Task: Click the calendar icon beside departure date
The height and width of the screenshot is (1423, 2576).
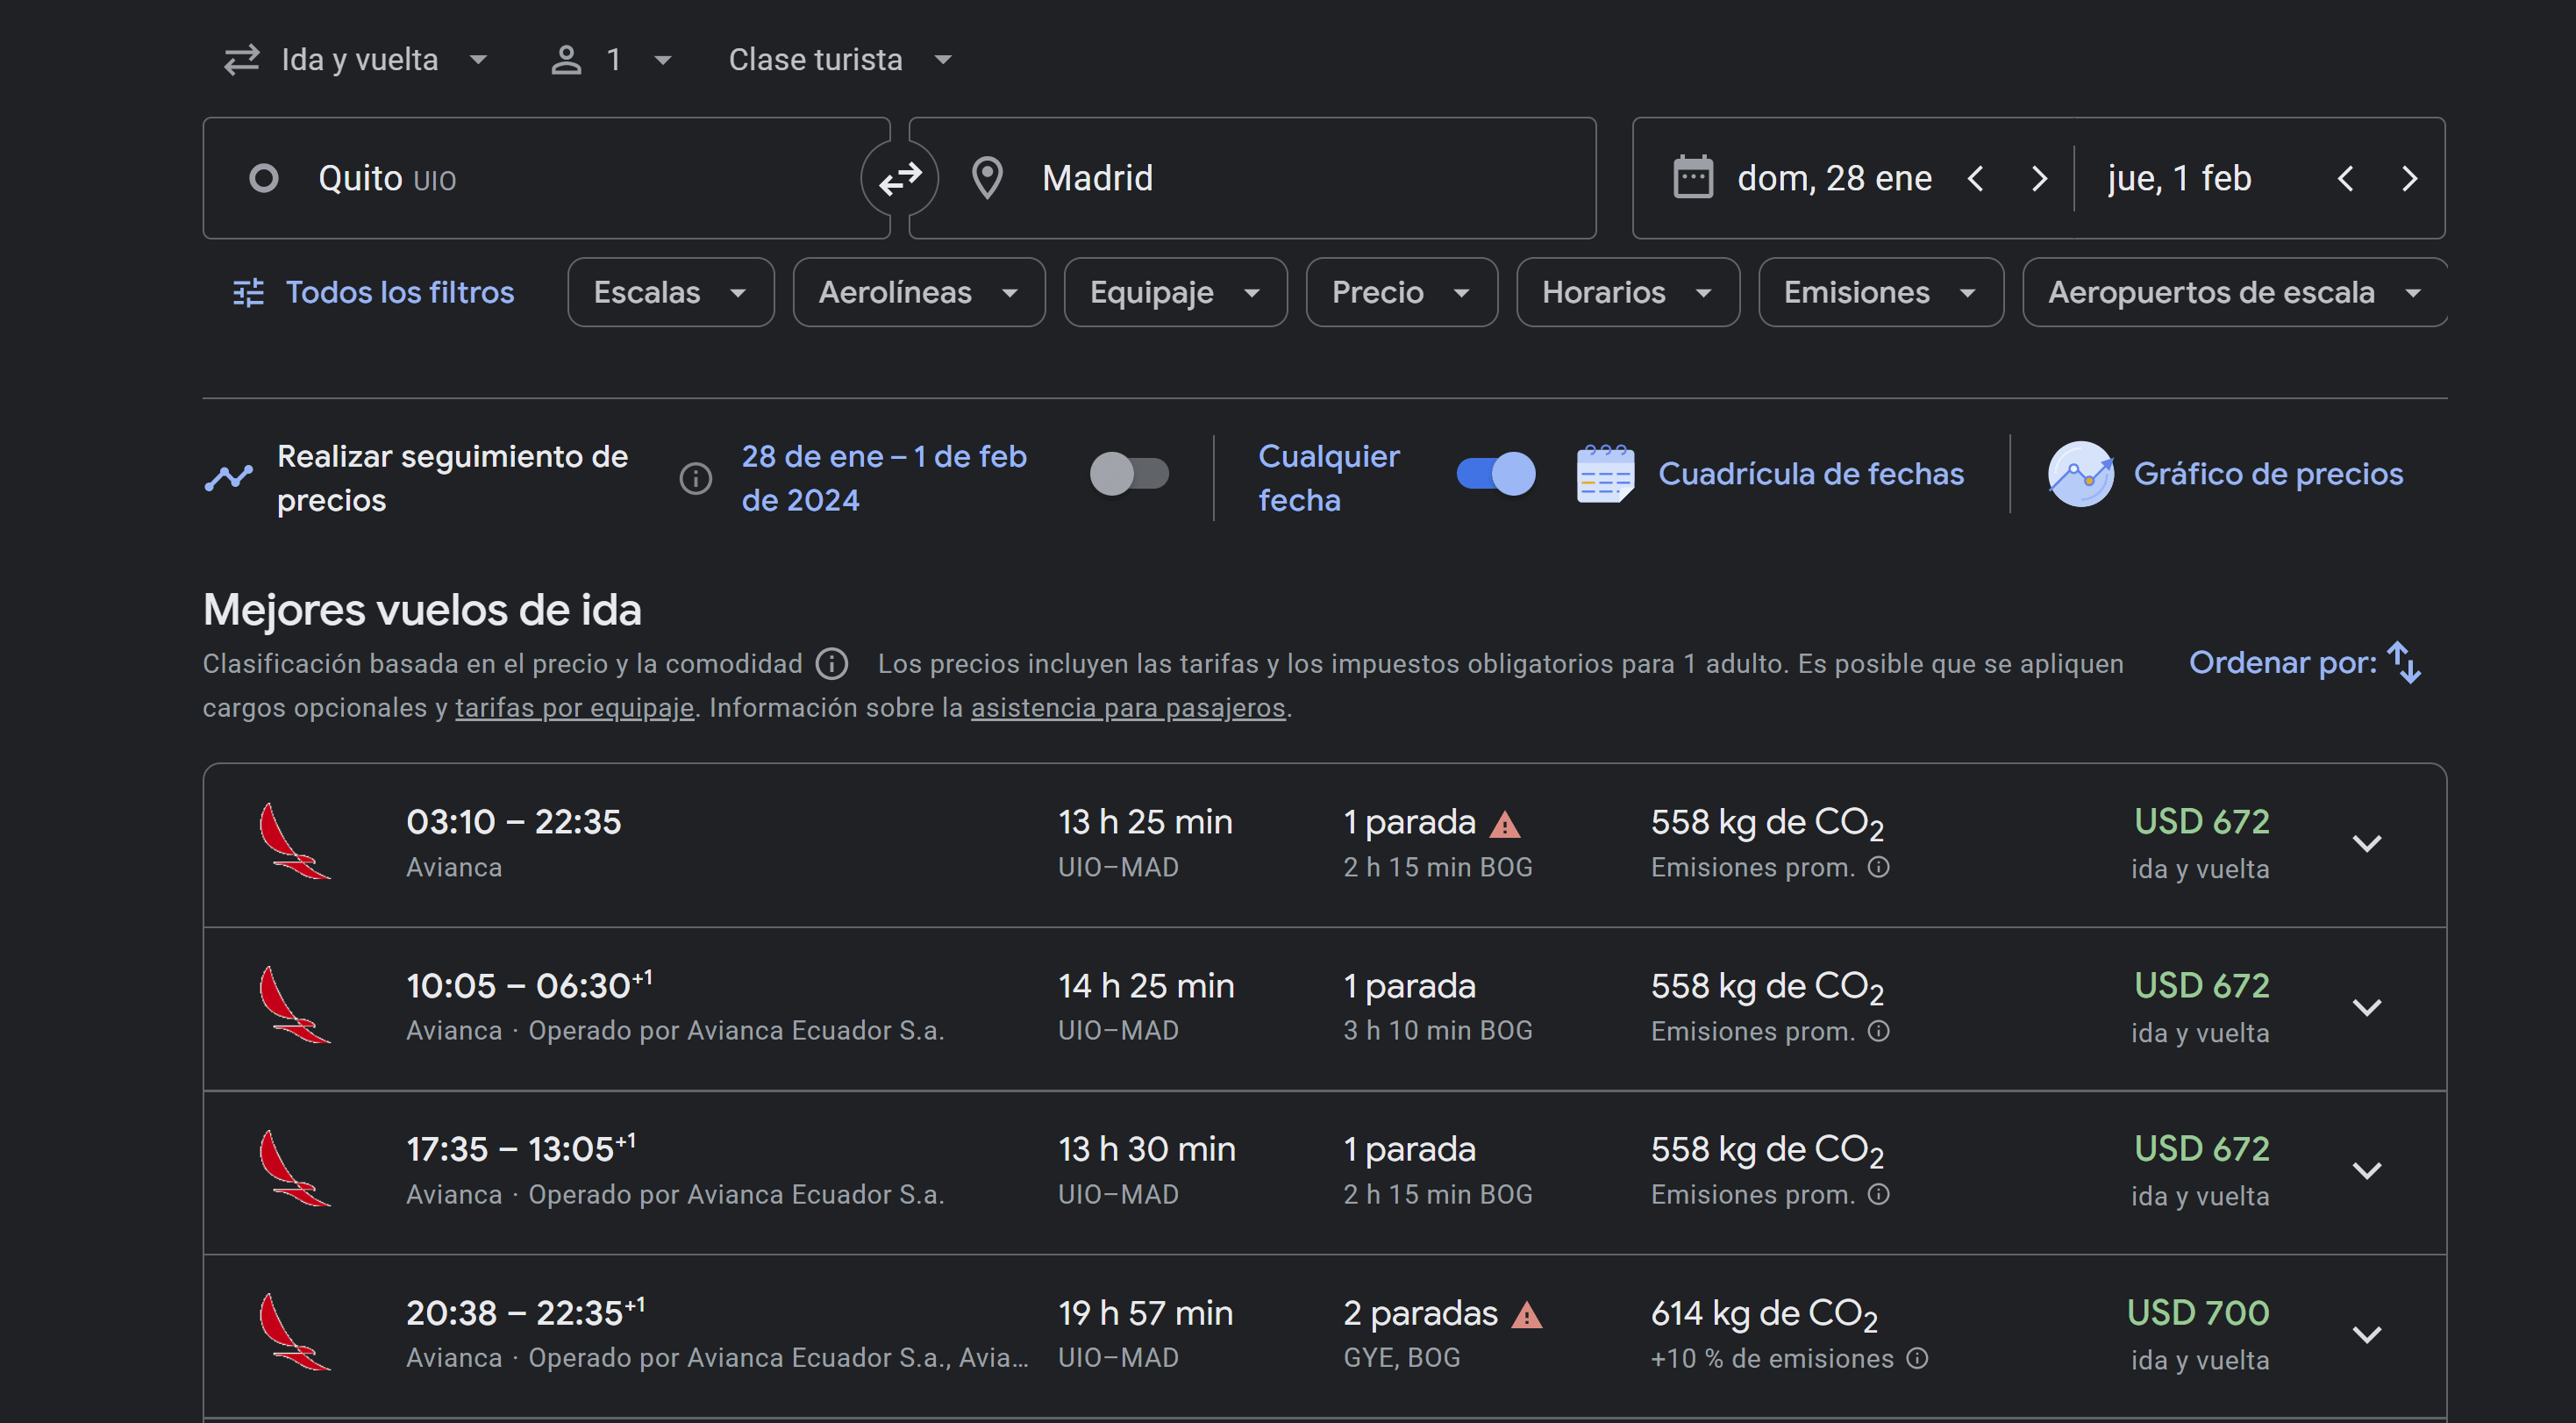Action: (1692, 178)
